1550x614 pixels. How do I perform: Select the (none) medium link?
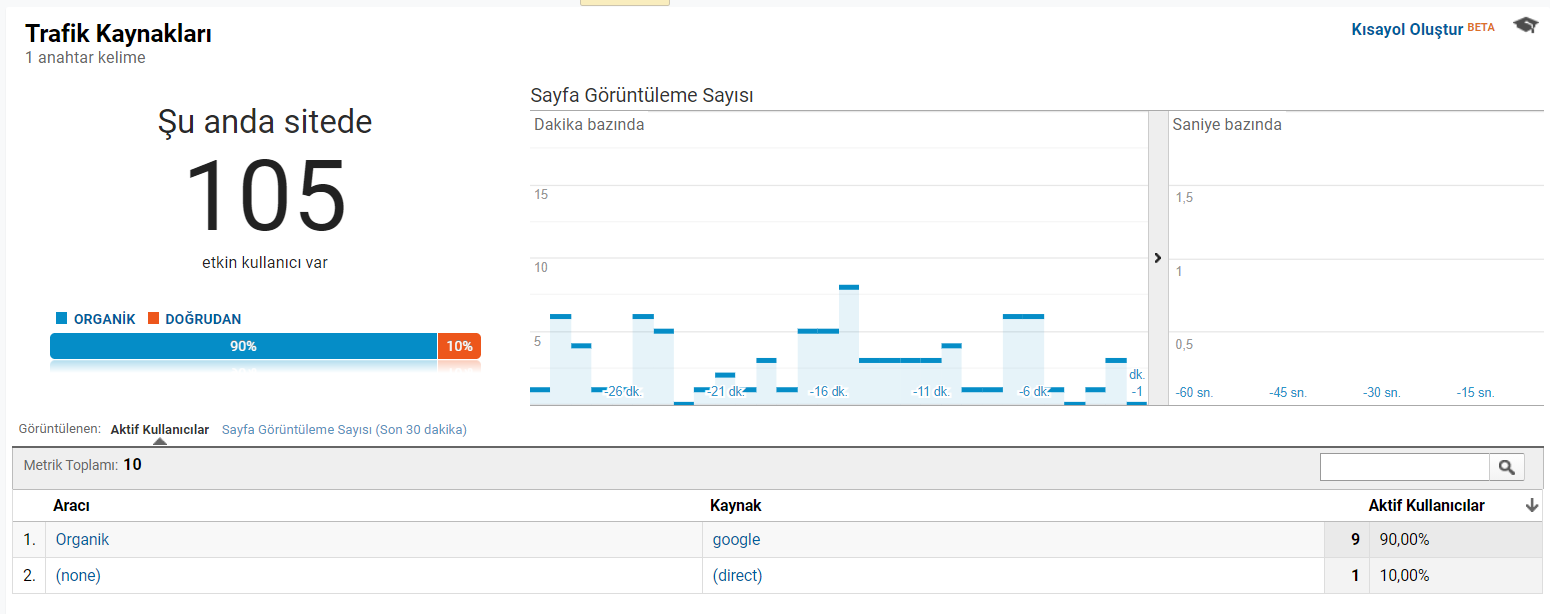[78, 576]
